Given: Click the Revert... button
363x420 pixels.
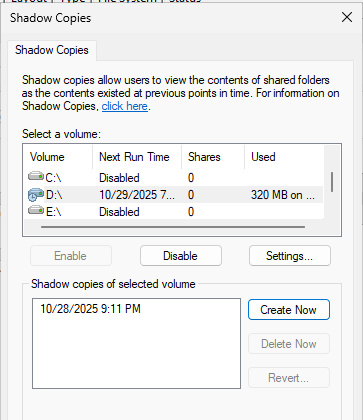Looking at the screenshot, I should 289,378.
